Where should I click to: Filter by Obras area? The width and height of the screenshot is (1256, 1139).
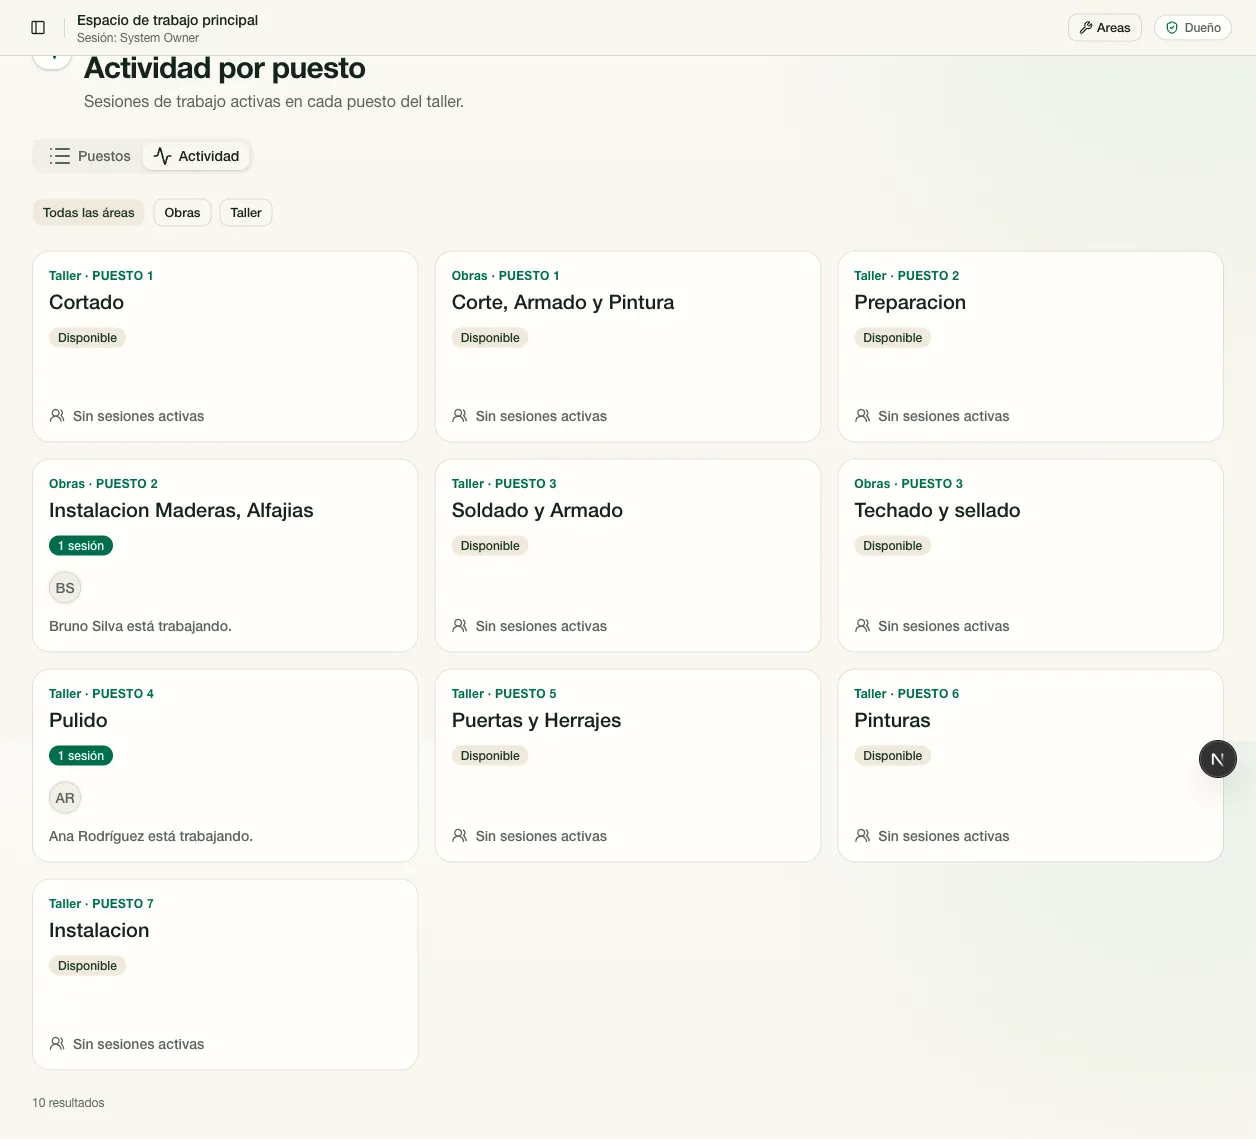(x=182, y=213)
